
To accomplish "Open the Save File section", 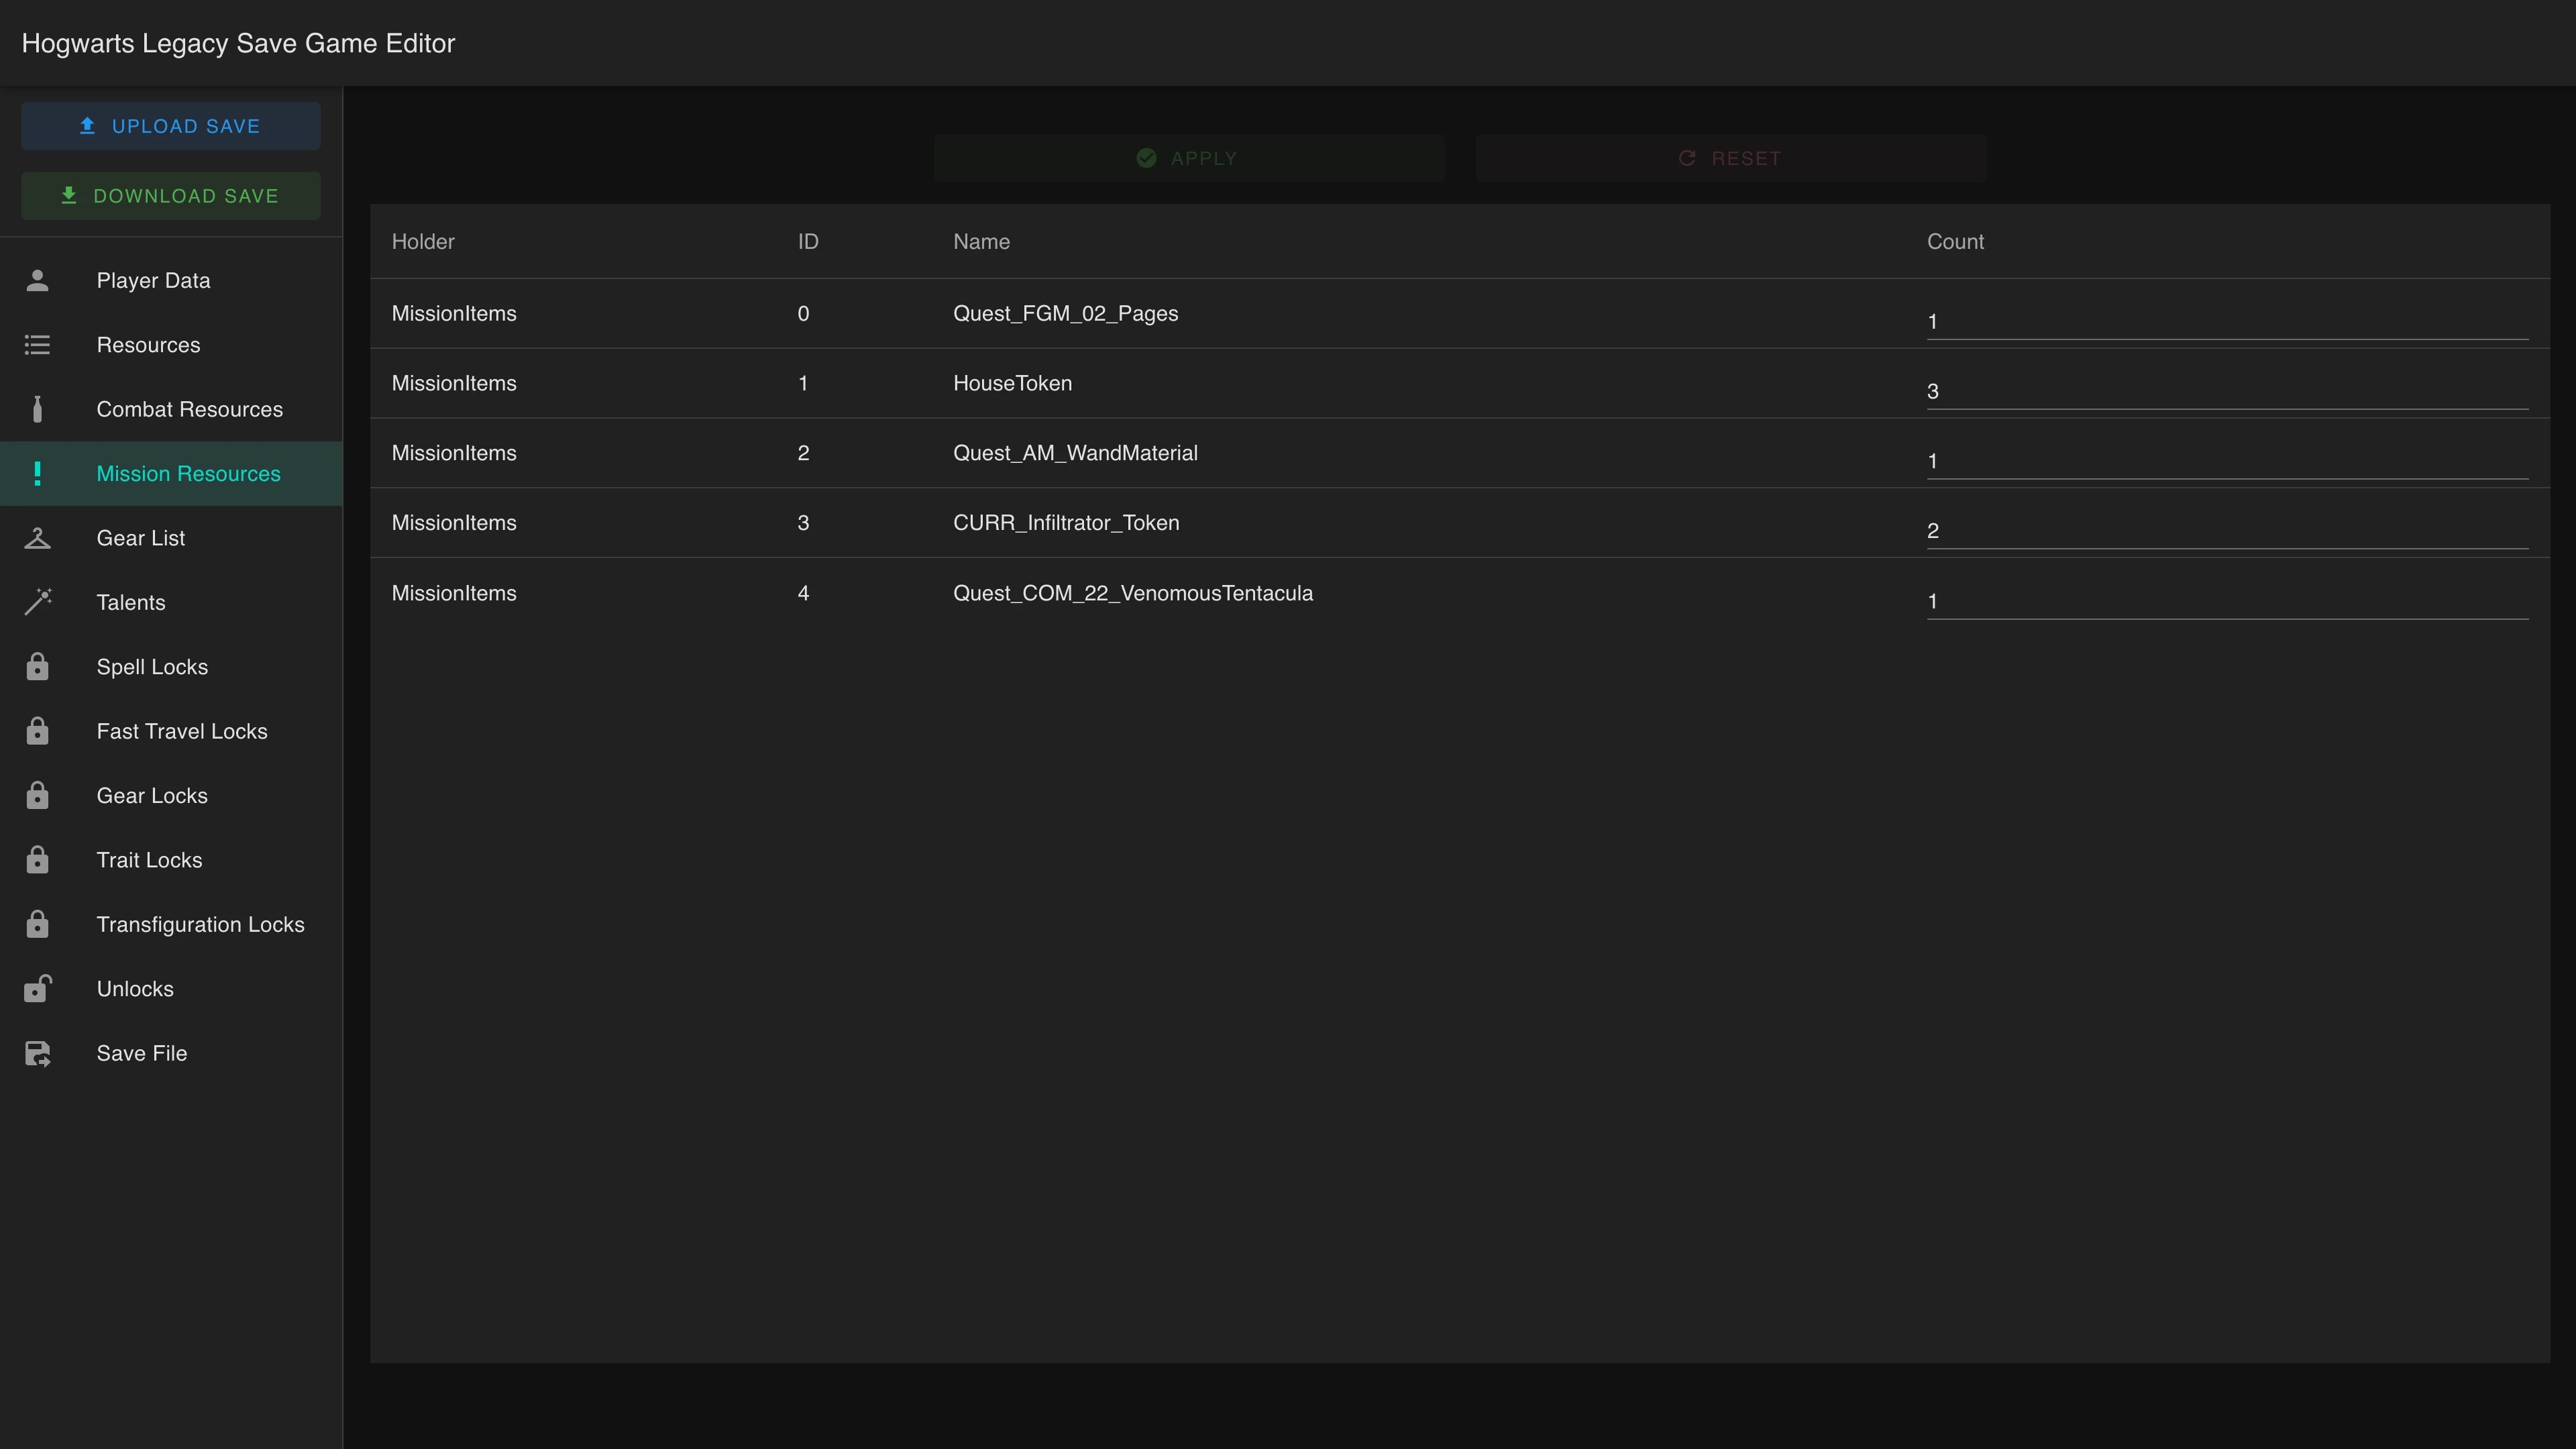I will (171, 1054).
